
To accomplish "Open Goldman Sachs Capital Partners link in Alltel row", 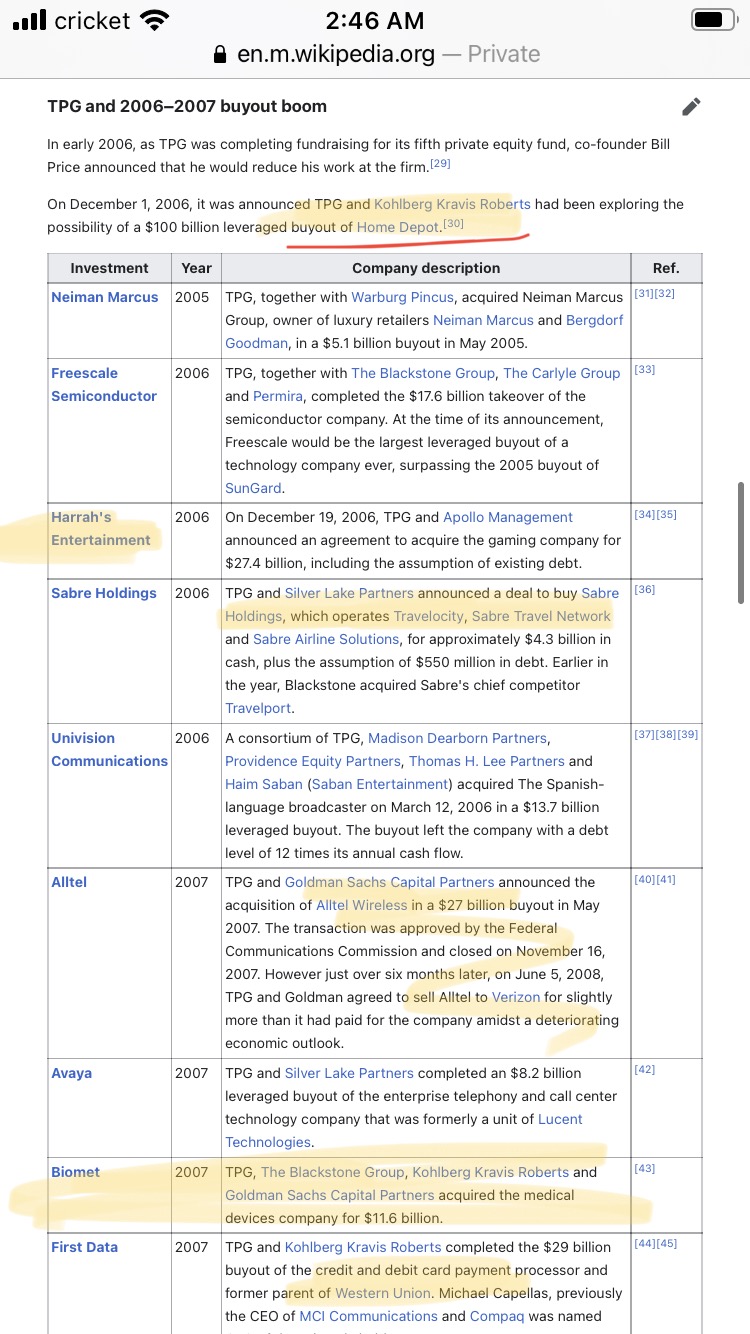I will [390, 882].
